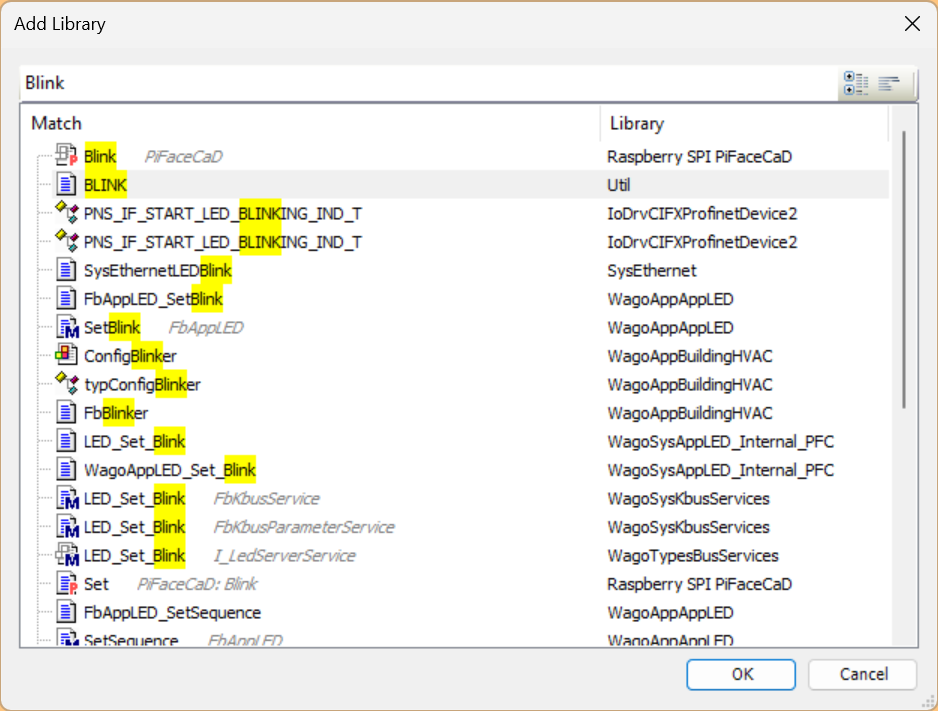Confirm with the OK button
Screen dimensions: 938x711
coord(741,675)
